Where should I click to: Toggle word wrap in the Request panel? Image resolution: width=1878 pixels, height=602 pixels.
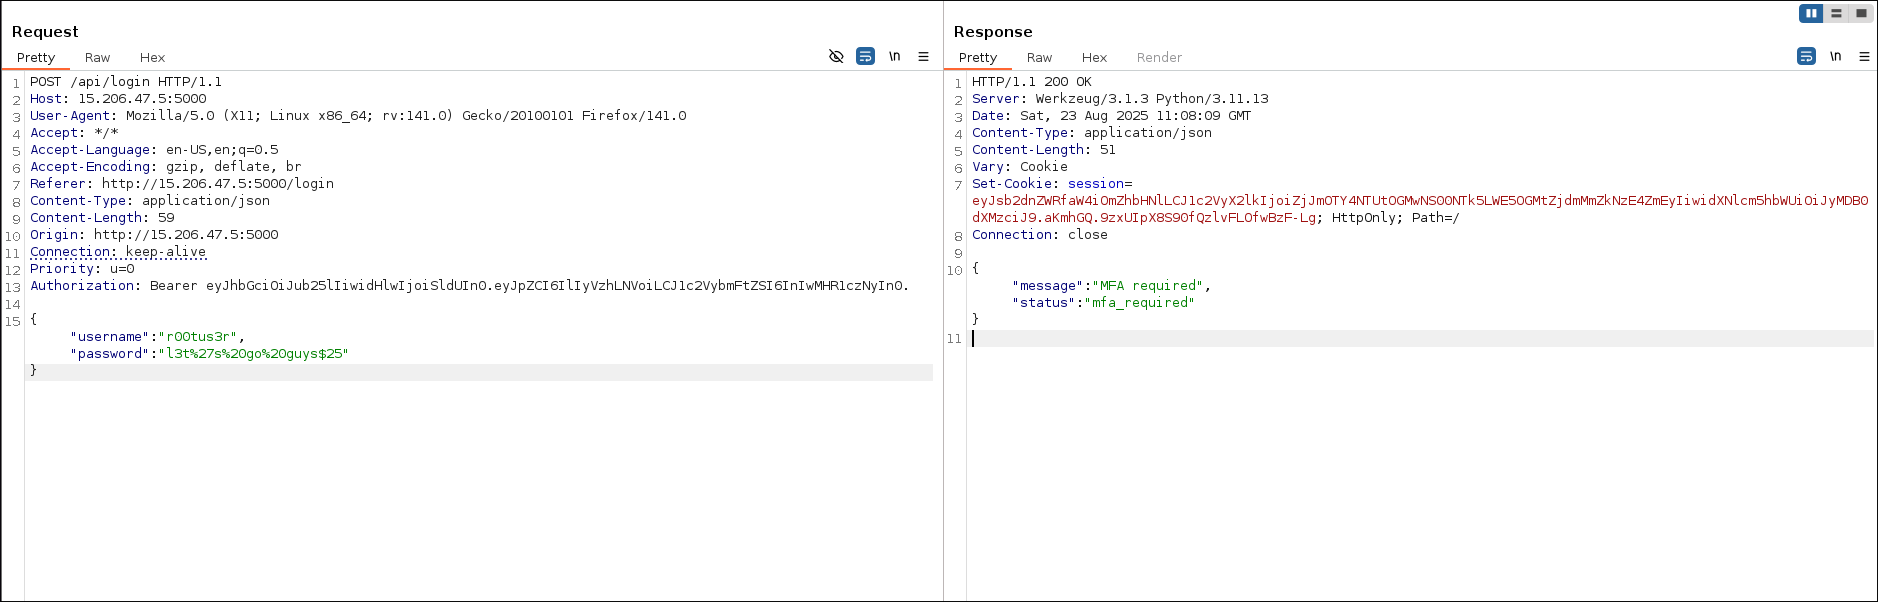(865, 56)
